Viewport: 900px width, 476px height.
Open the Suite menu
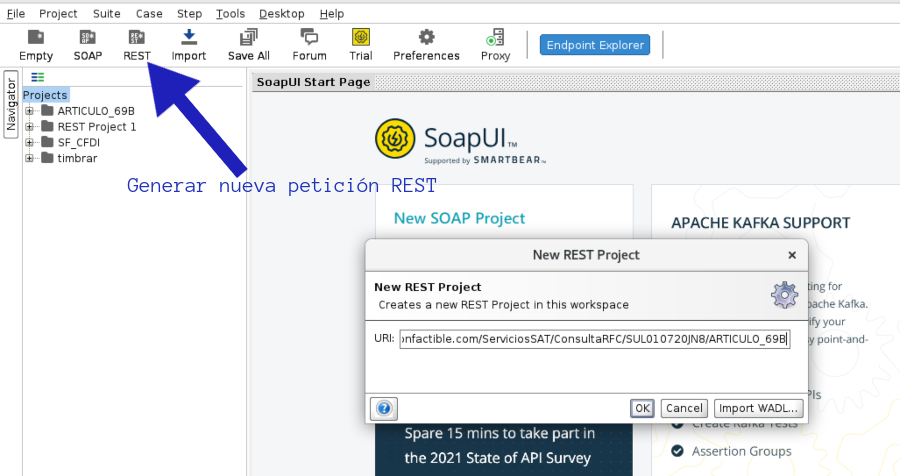[107, 14]
